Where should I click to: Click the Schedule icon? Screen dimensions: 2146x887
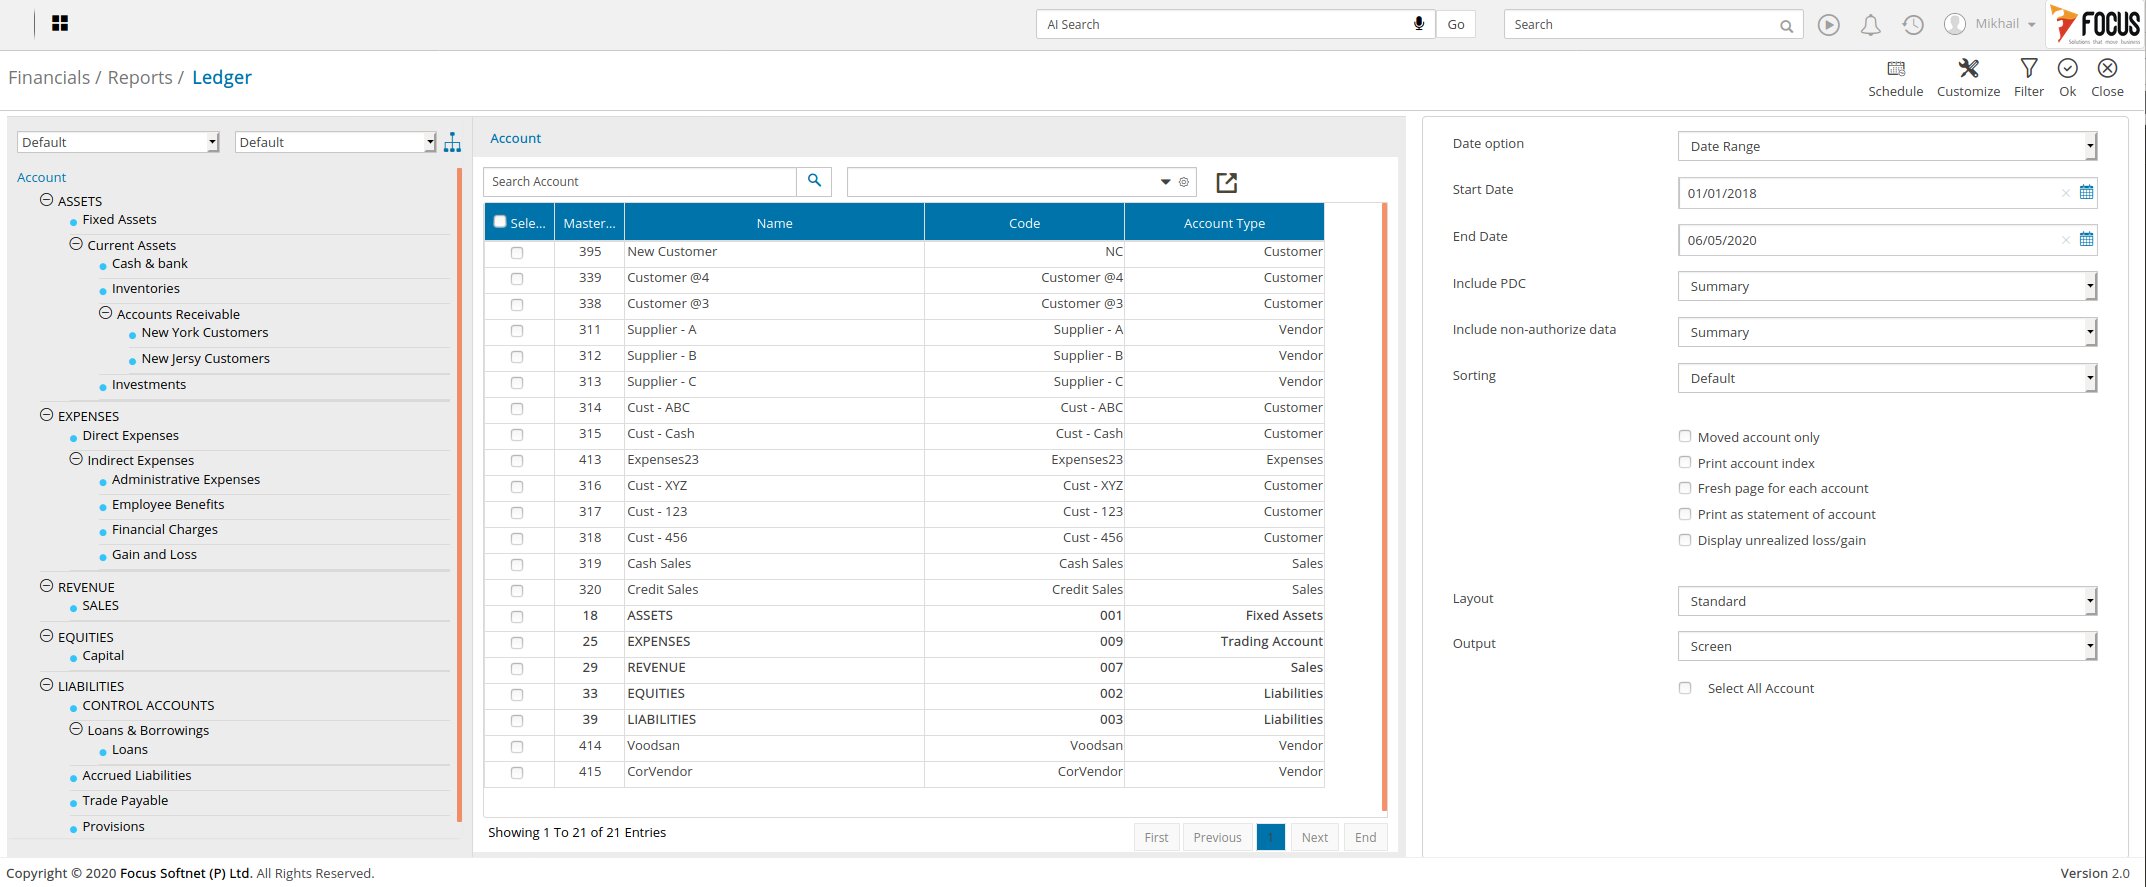coord(1895,69)
